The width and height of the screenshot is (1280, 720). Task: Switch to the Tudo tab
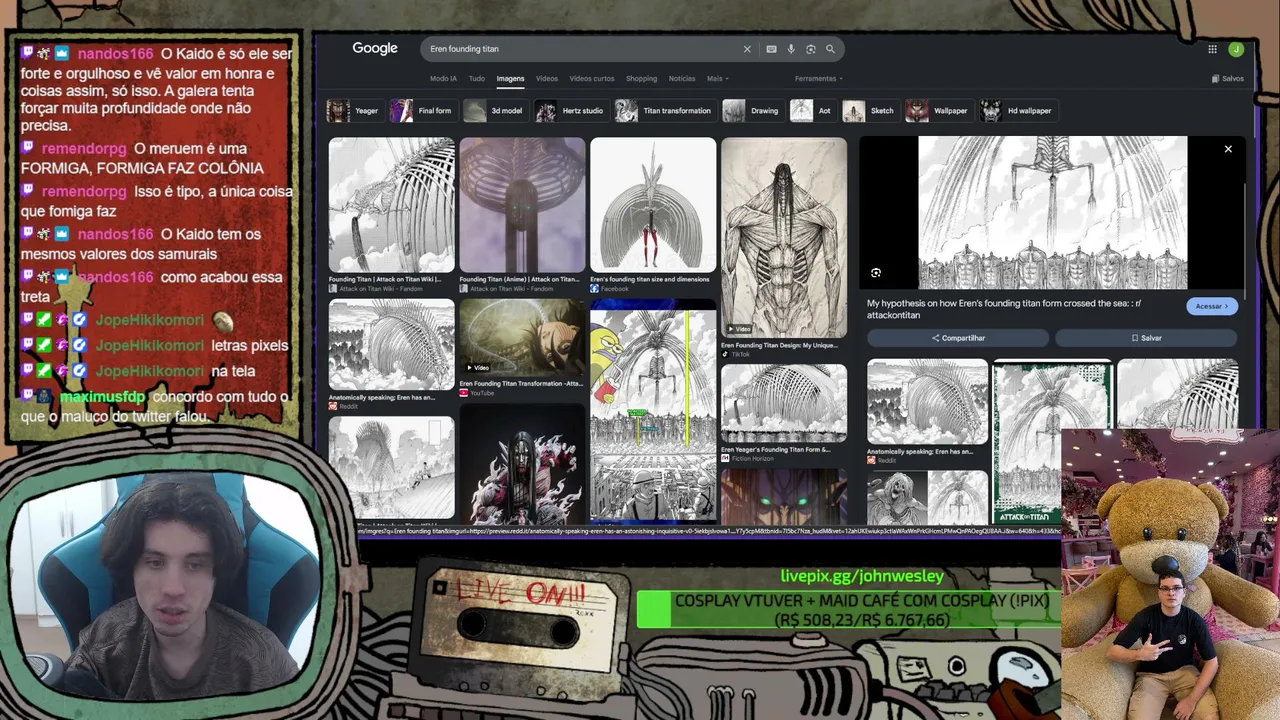pos(477,79)
